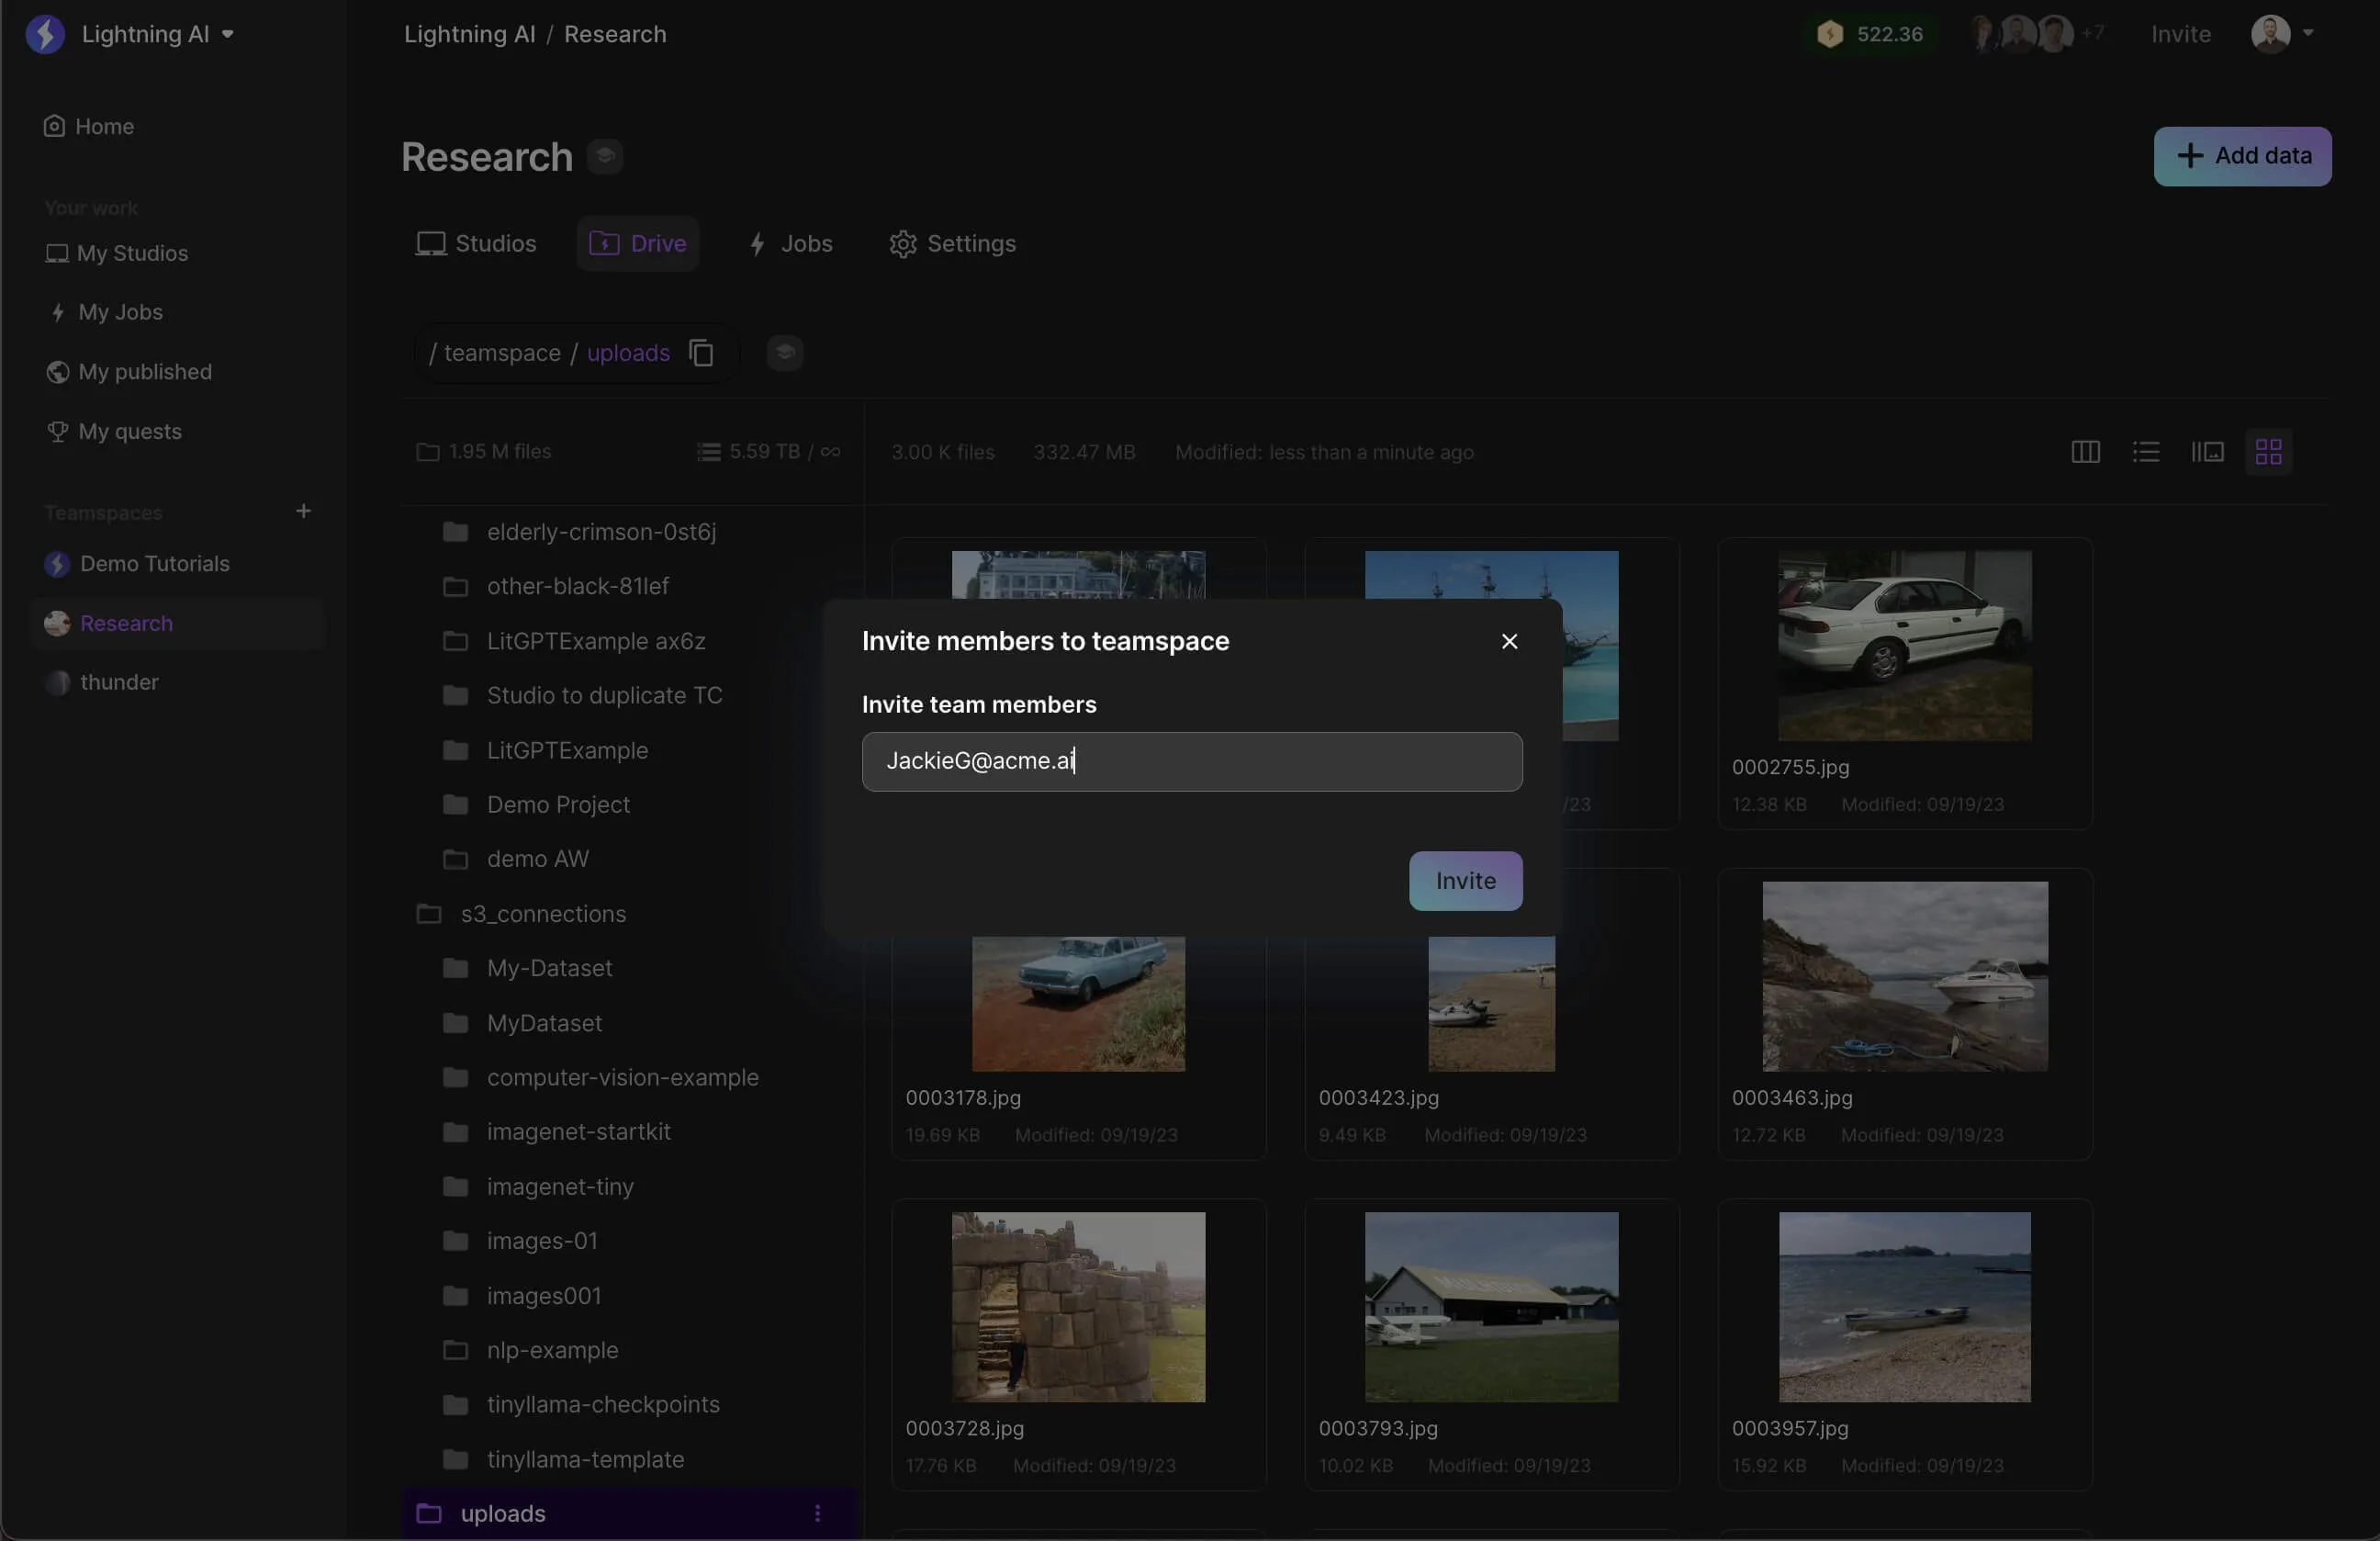
Task: Click the Research breadcrumb link
Action: coord(615,34)
